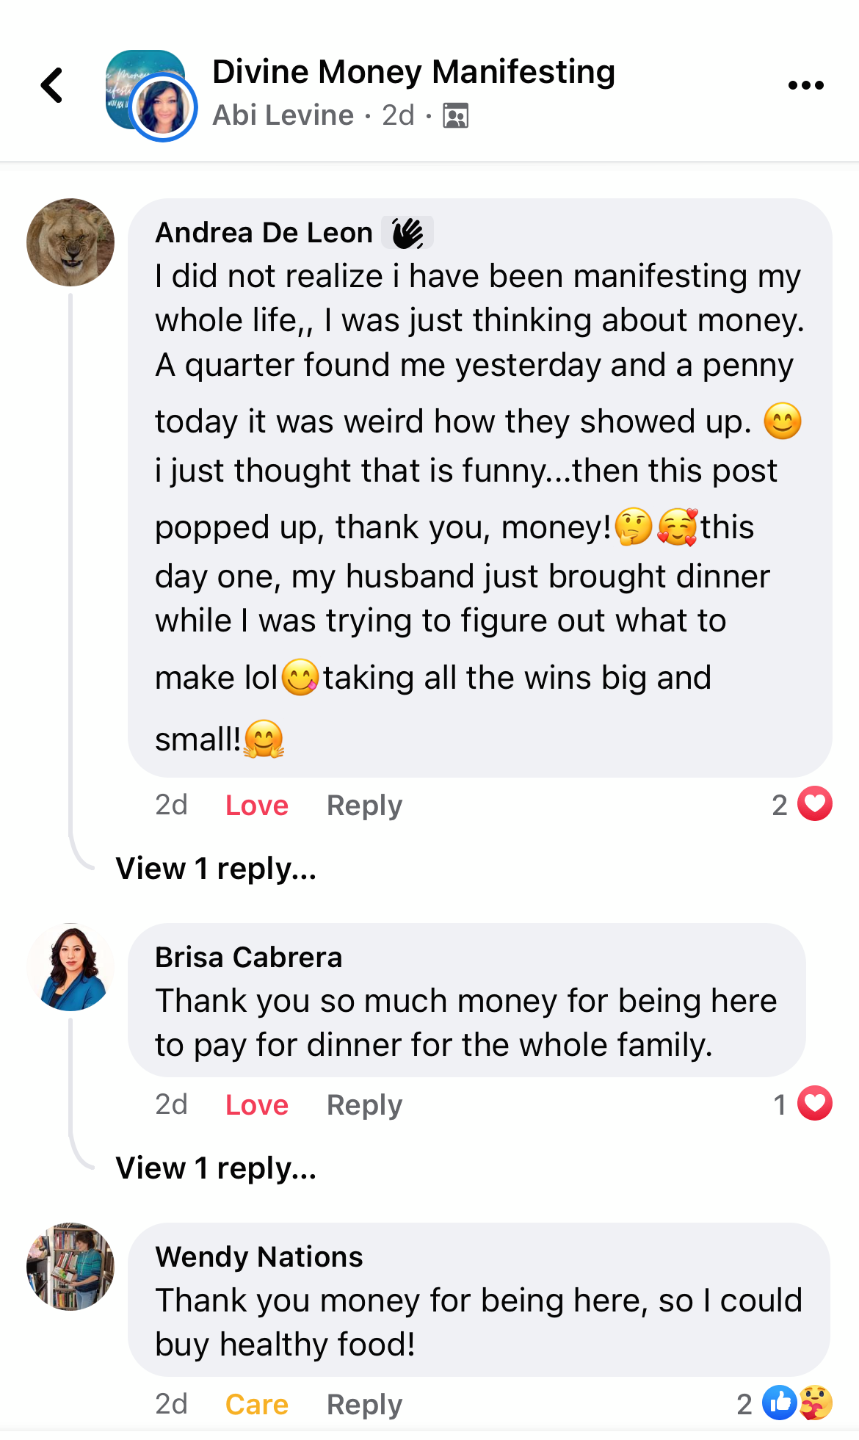Open Andrea De Leon's lion profile picture
This screenshot has height=1440, width=859.
point(70,242)
